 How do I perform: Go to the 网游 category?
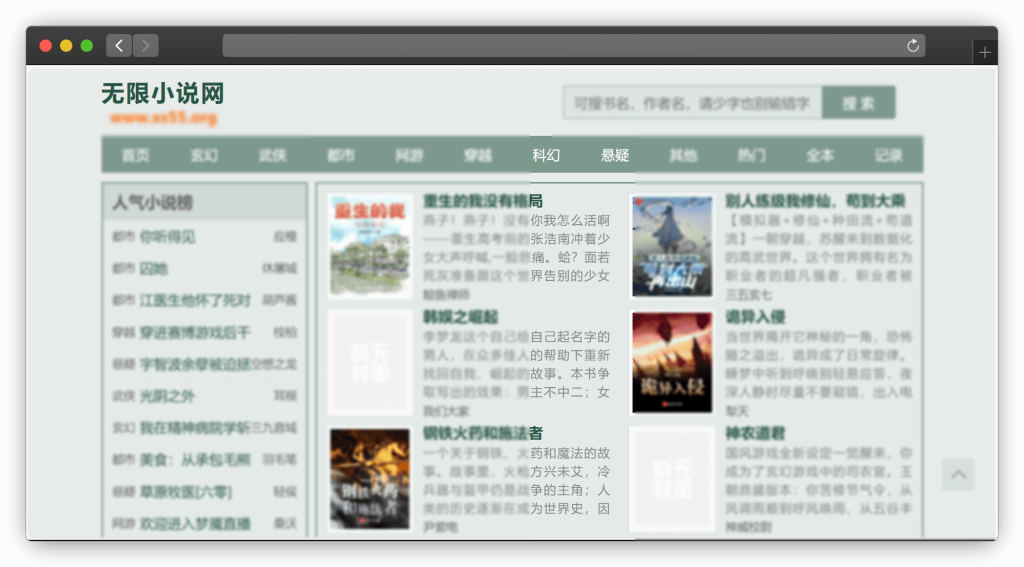click(x=409, y=155)
